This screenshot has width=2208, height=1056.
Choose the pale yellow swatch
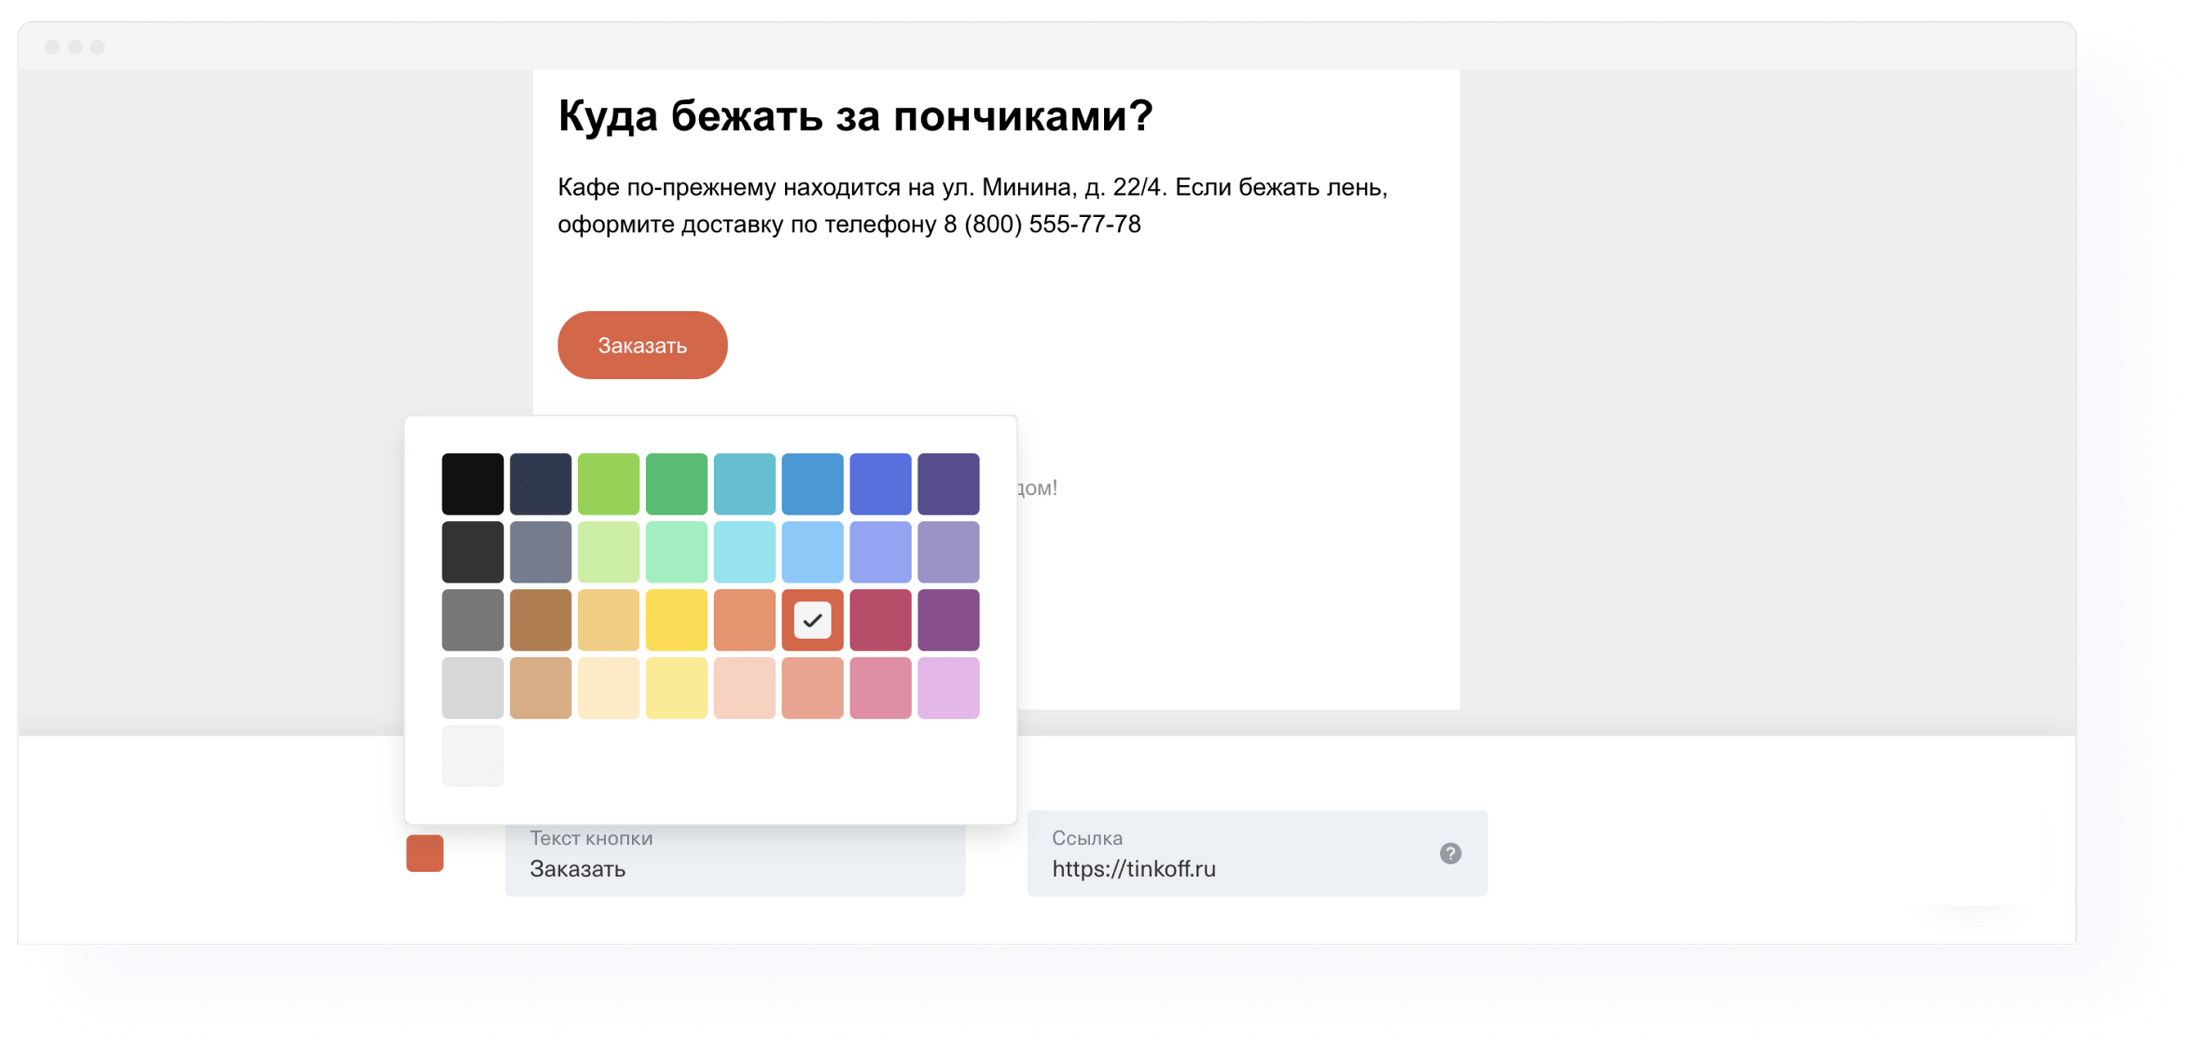[x=677, y=688]
